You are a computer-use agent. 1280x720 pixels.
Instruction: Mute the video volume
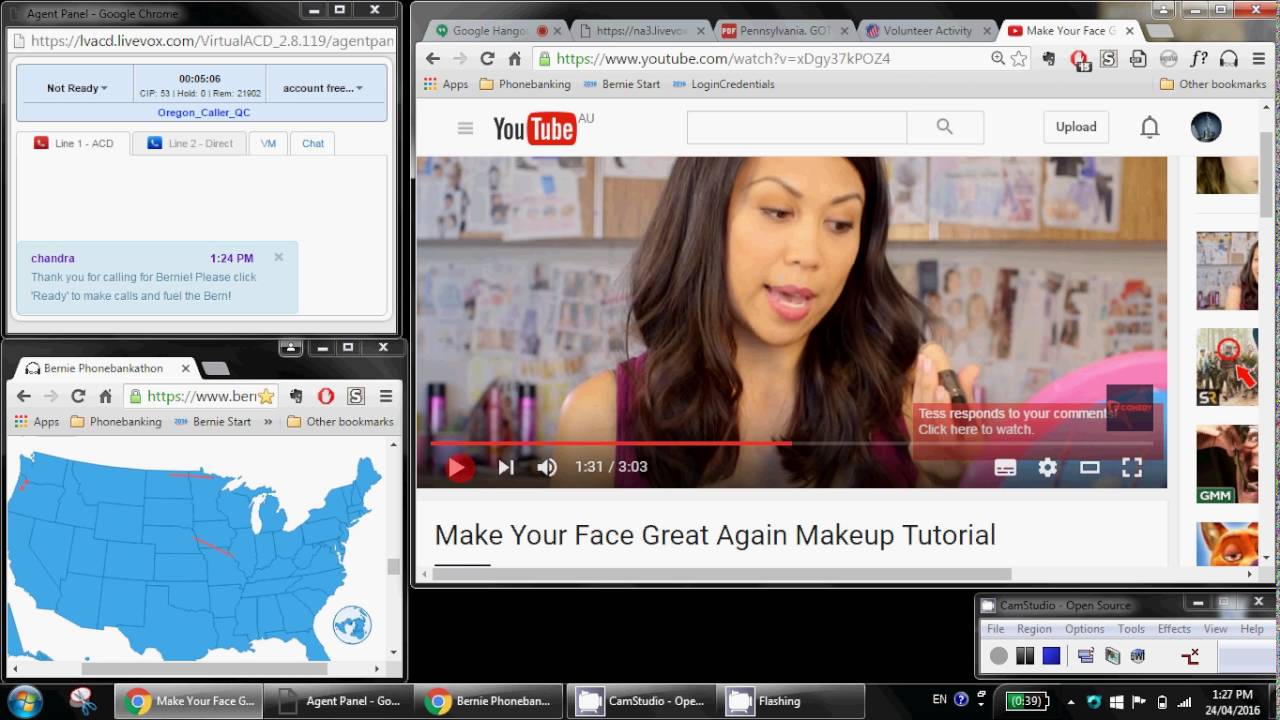(x=546, y=467)
